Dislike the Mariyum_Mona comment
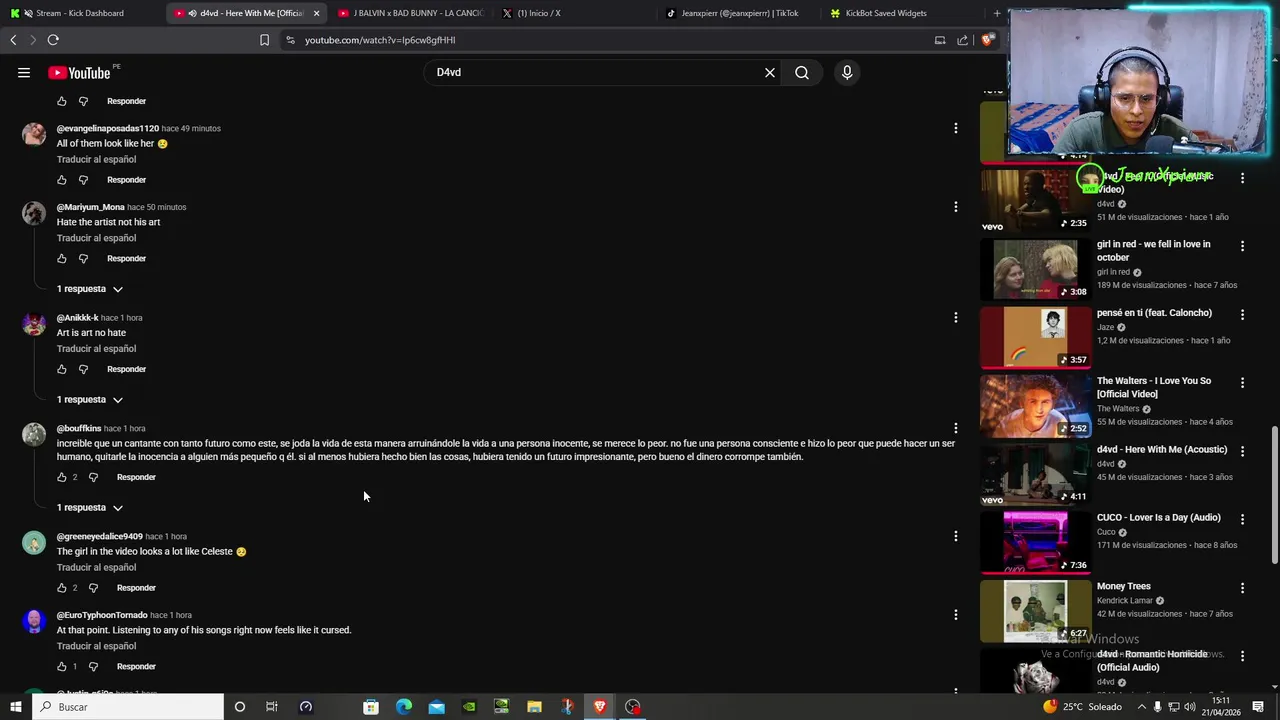This screenshot has width=1280, height=720. (83, 259)
